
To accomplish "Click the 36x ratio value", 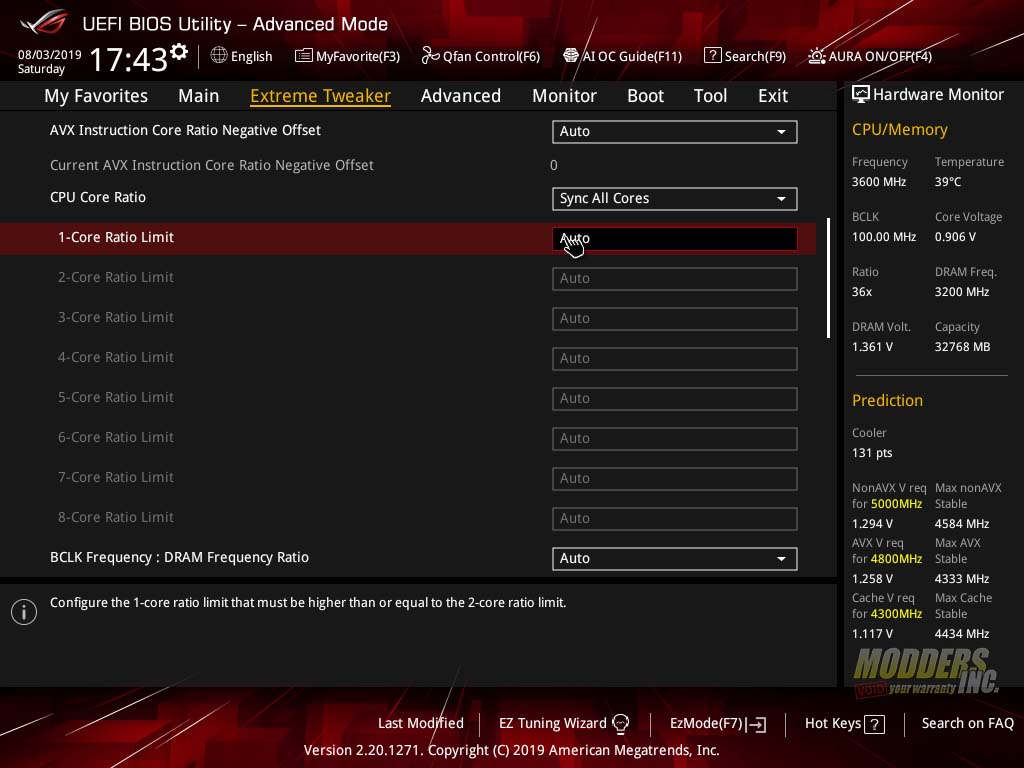I will tap(861, 292).
